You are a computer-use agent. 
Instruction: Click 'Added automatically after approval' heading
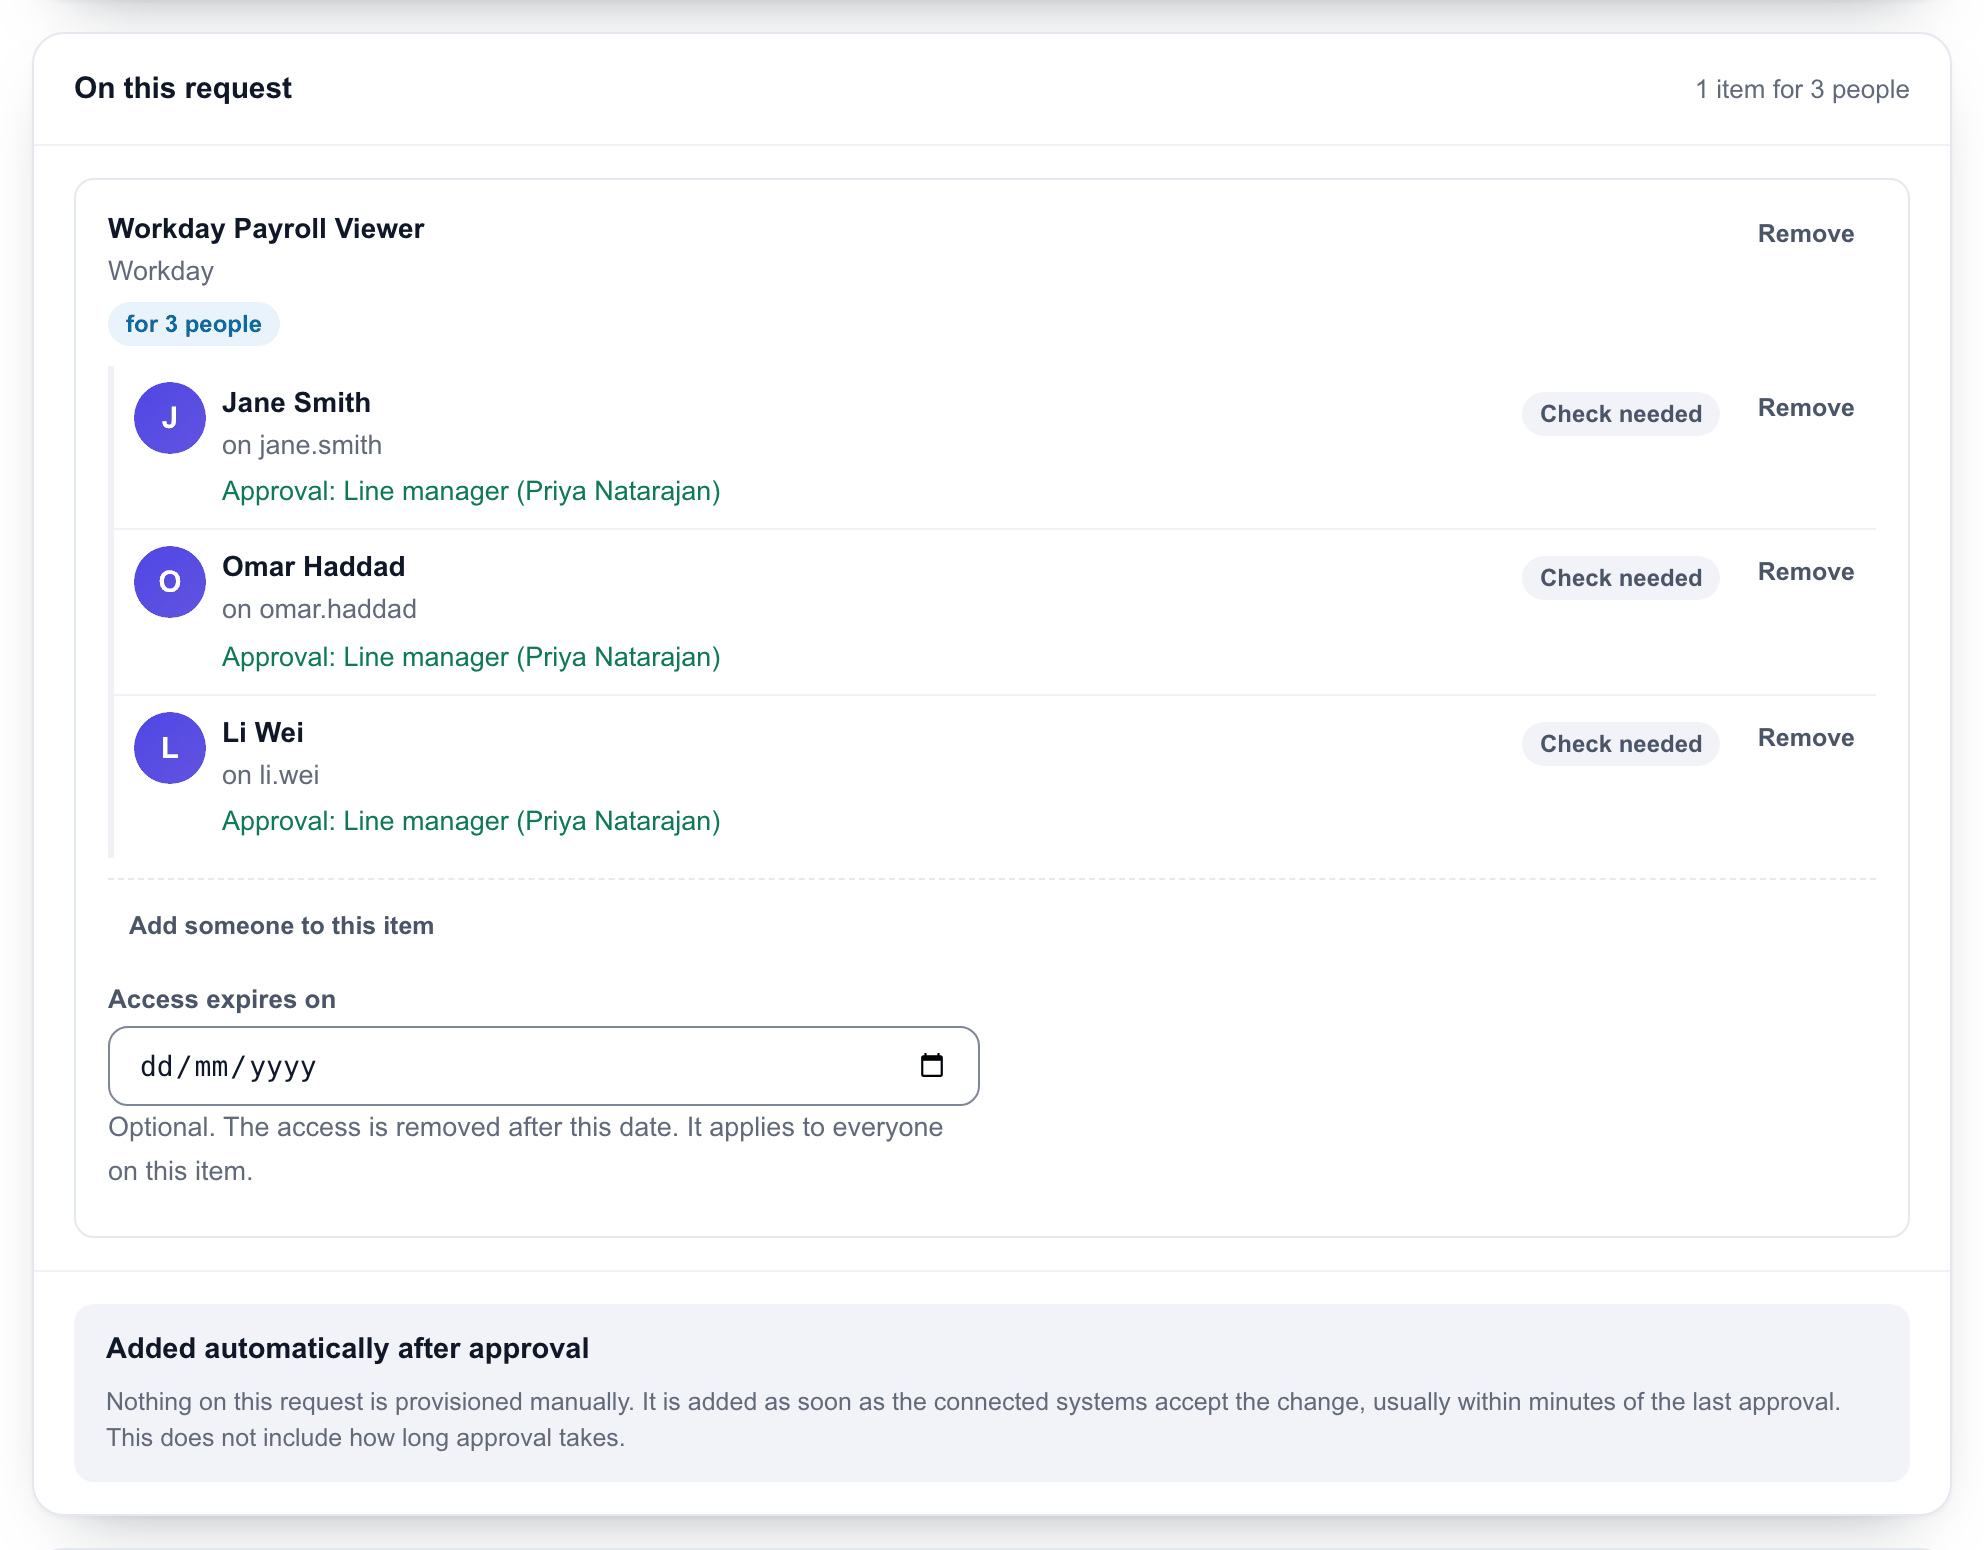[x=347, y=1348]
